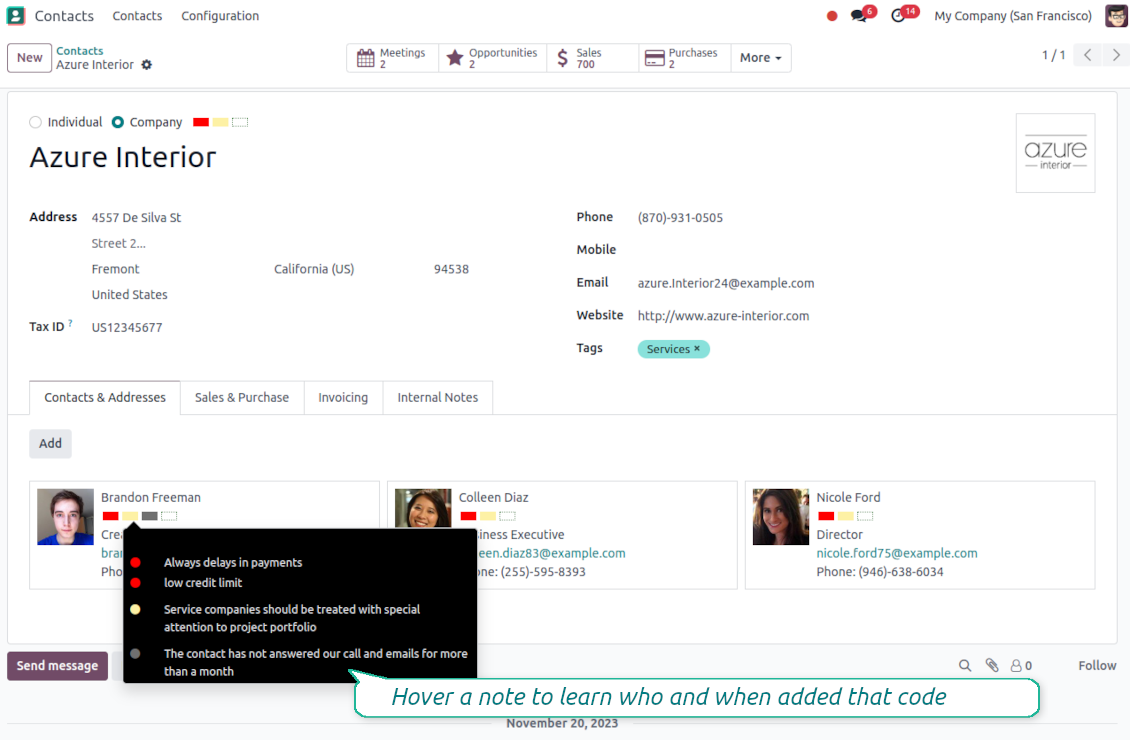Click Nicole Ford's yellow code swatch
The height and width of the screenshot is (740, 1130).
[845, 516]
